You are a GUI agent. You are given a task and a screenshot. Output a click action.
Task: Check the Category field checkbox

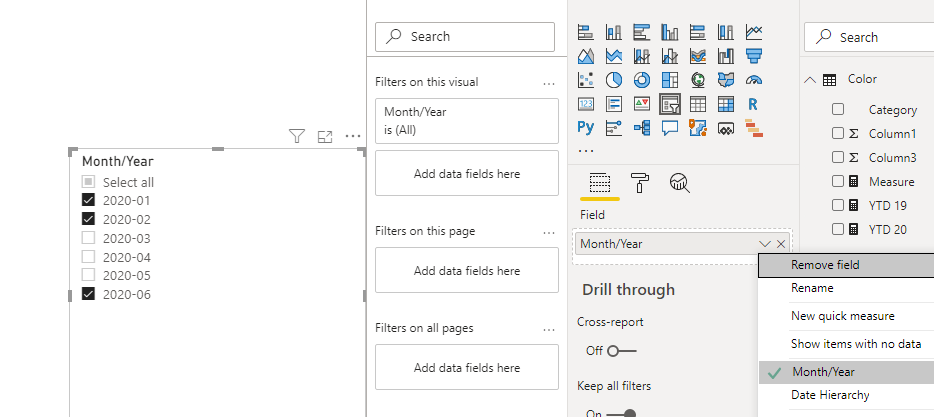coord(838,109)
